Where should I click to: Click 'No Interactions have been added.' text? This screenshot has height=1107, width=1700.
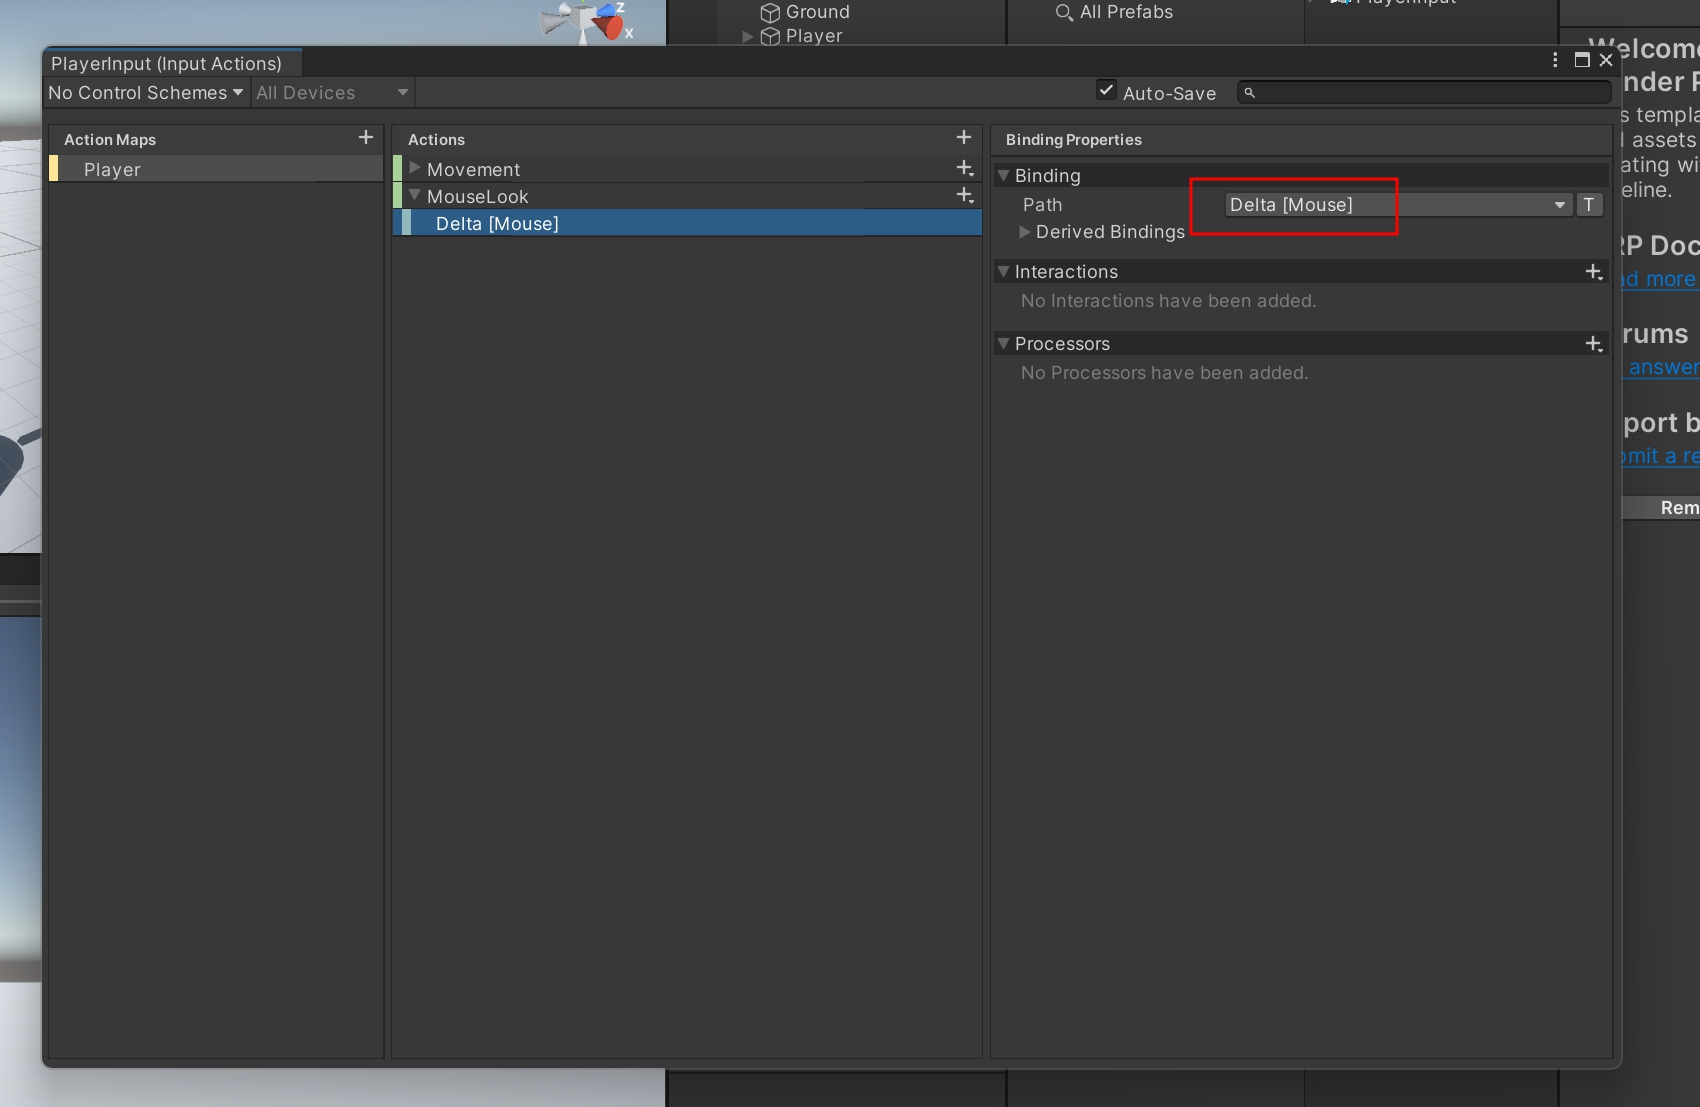point(1168,301)
